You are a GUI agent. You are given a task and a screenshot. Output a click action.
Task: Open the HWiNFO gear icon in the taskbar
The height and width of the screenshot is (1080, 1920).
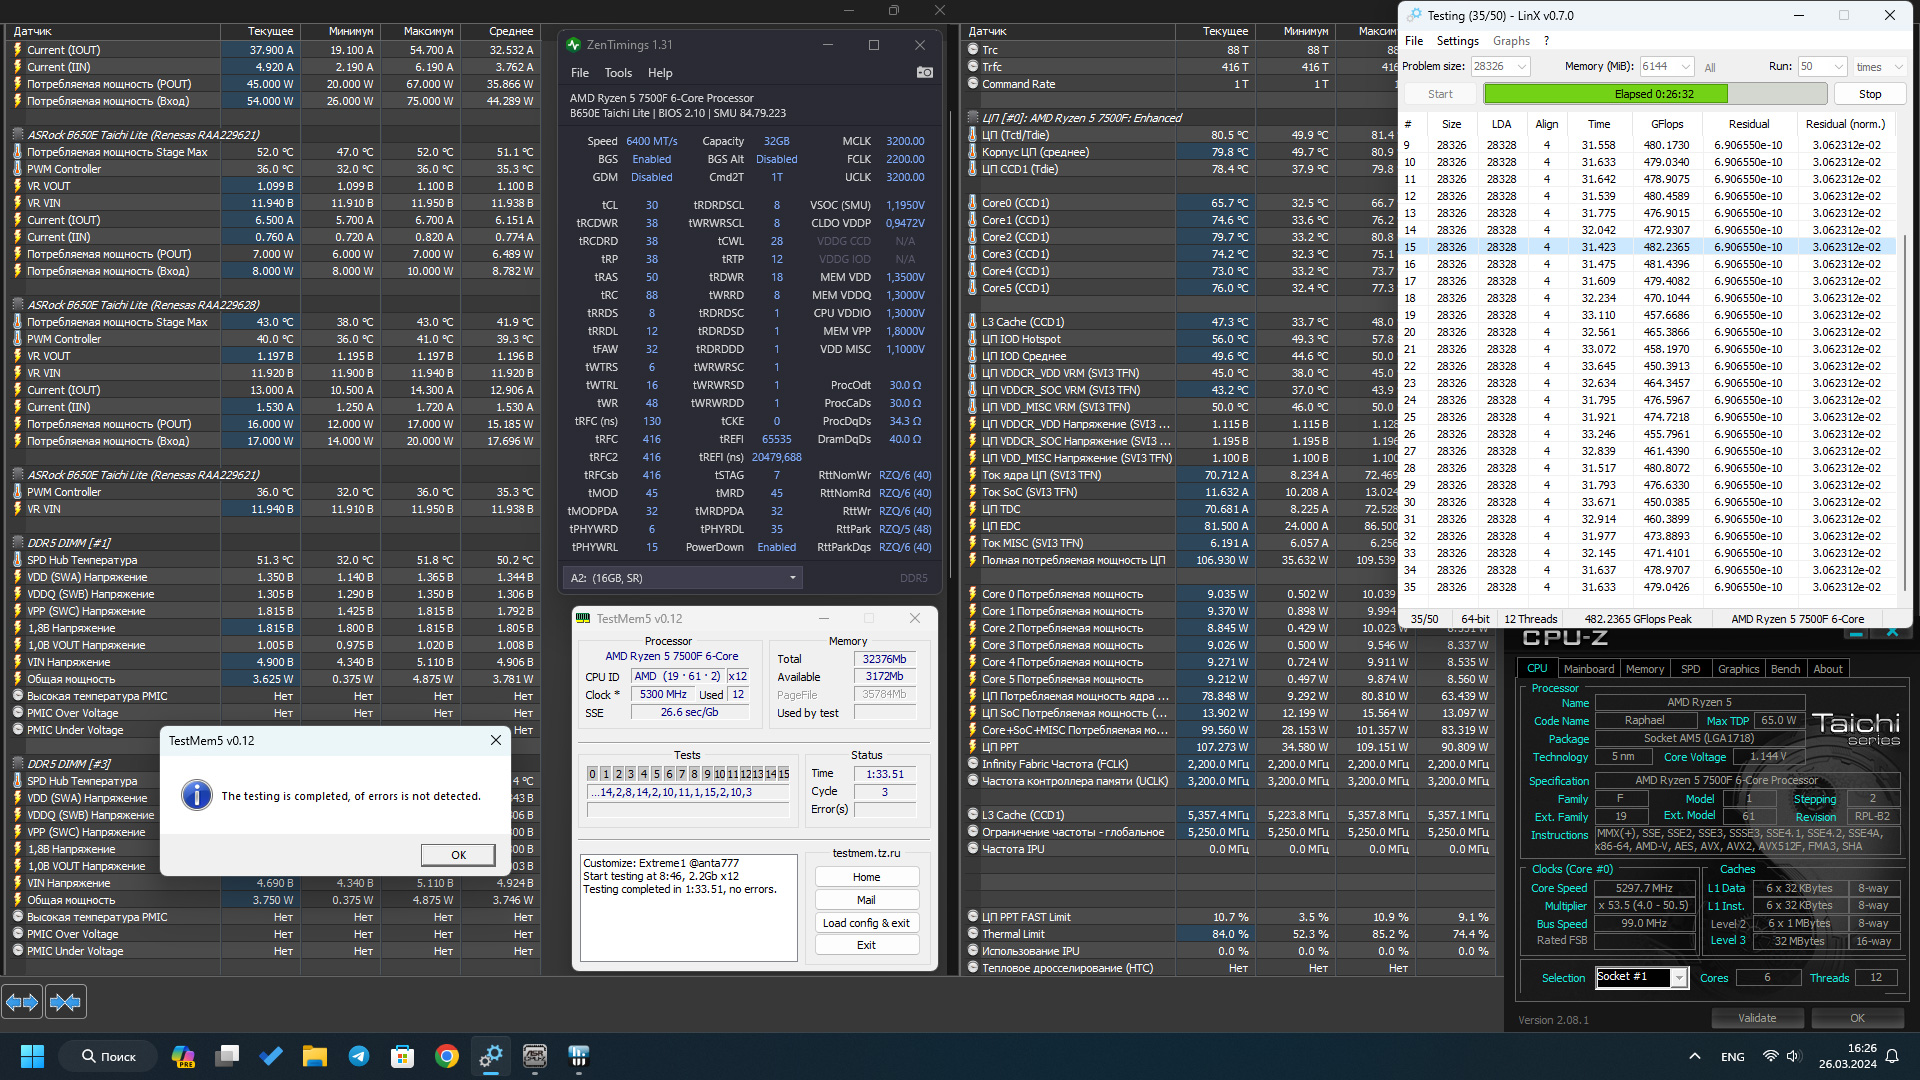pos(491,1056)
